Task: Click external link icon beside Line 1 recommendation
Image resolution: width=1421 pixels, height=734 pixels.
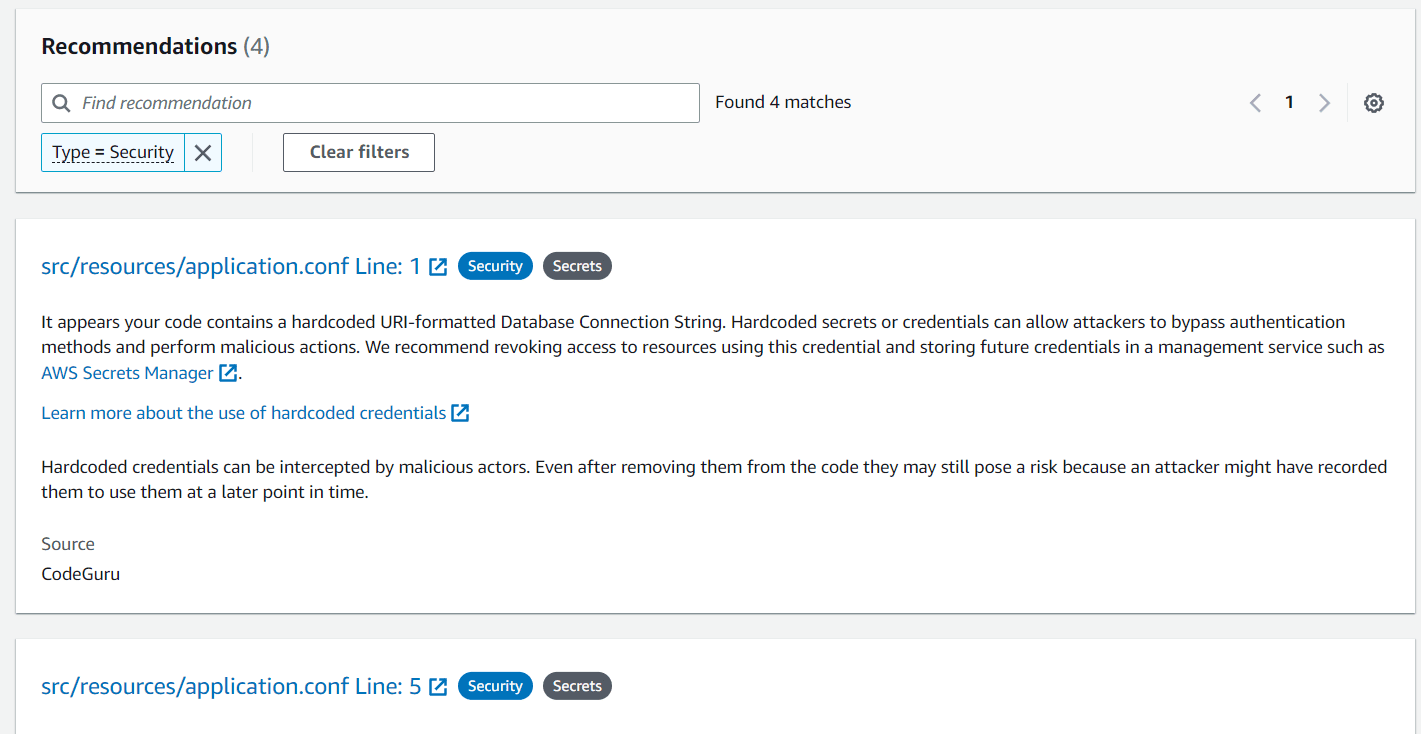Action: coord(437,266)
